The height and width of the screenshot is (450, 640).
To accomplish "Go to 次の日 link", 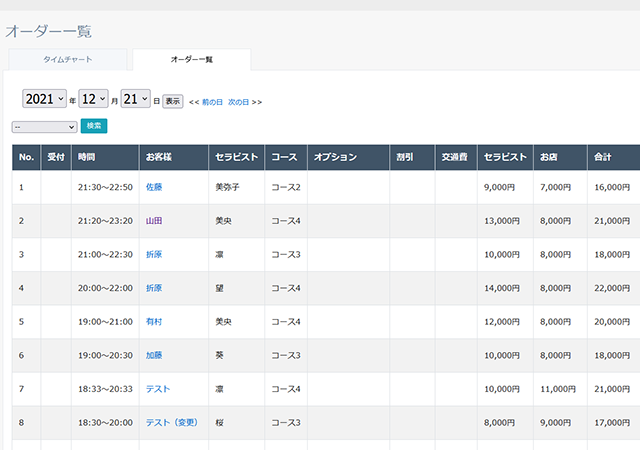I will (x=238, y=102).
